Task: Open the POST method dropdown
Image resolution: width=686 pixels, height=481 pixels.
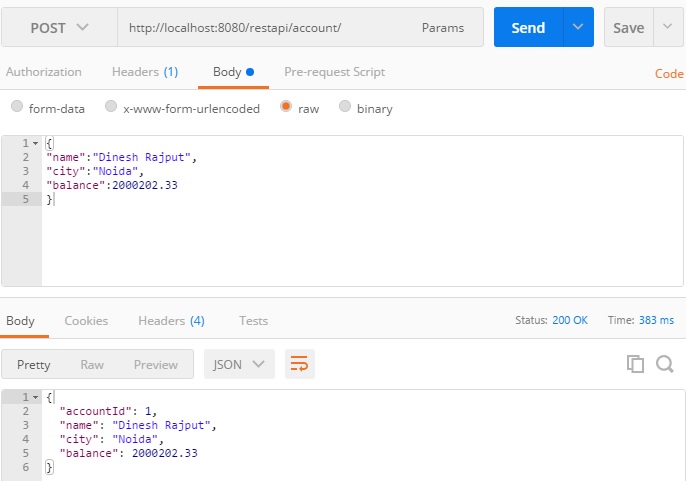Action: (59, 27)
